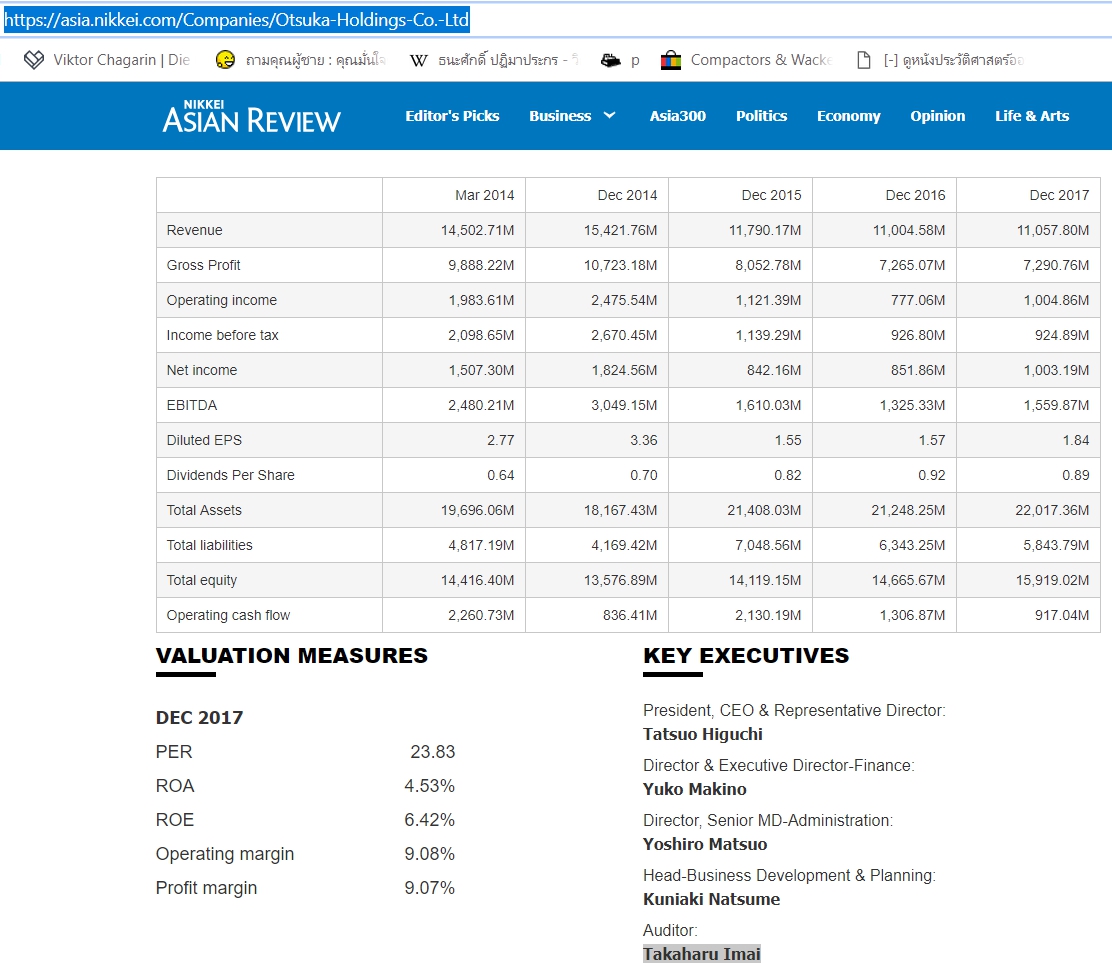Open Editor's Picks section
The image size is (1112, 967).
click(x=452, y=116)
